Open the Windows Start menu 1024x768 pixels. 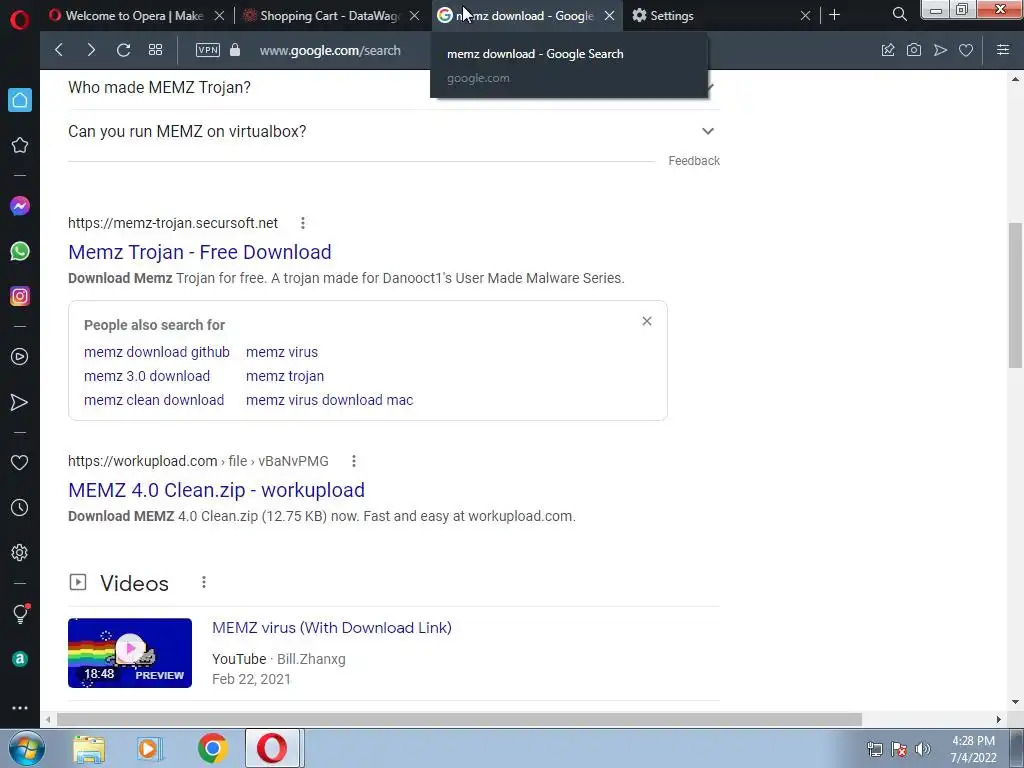point(27,748)
